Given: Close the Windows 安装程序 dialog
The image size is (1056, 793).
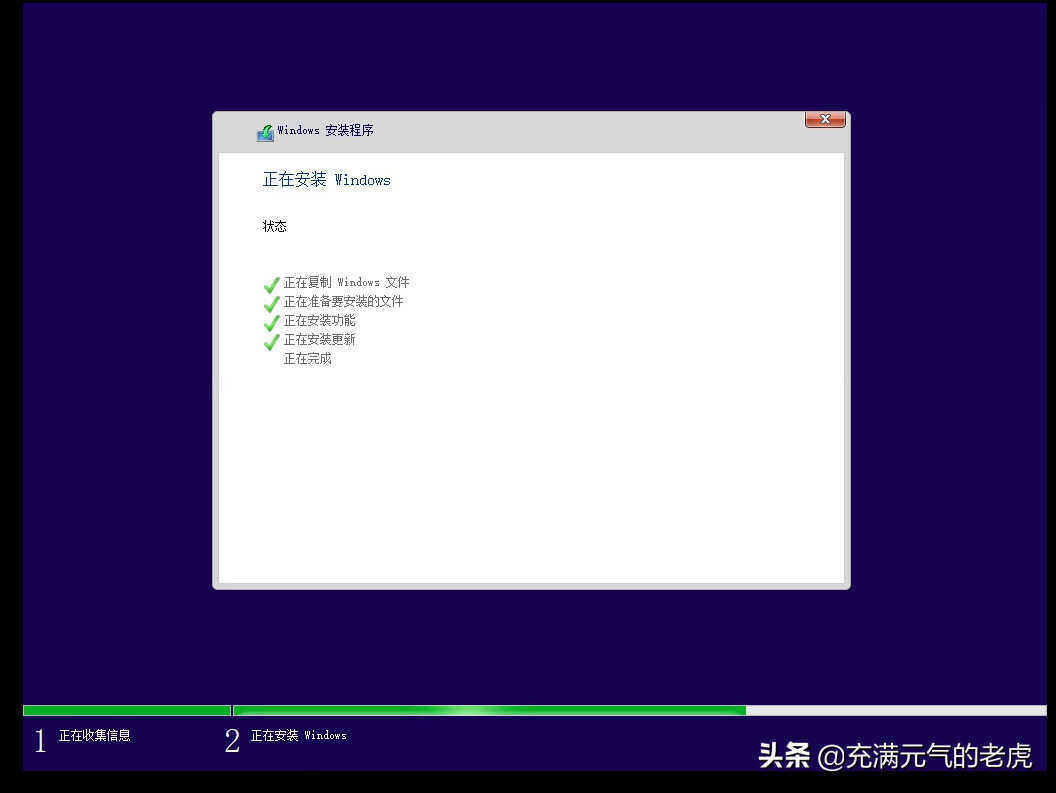Looking at the screenshot, I should tap(825, 119).
